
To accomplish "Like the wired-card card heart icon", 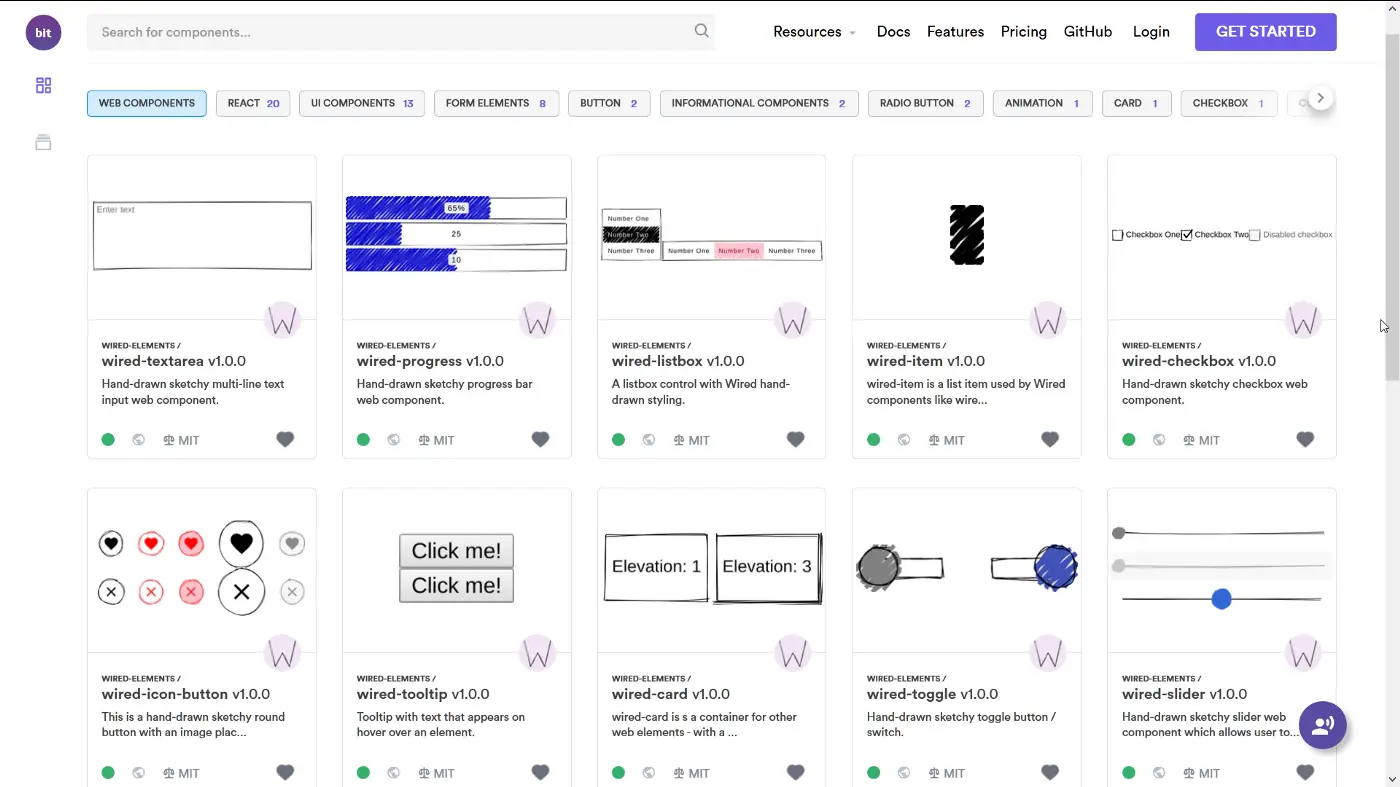I will 795,772.
